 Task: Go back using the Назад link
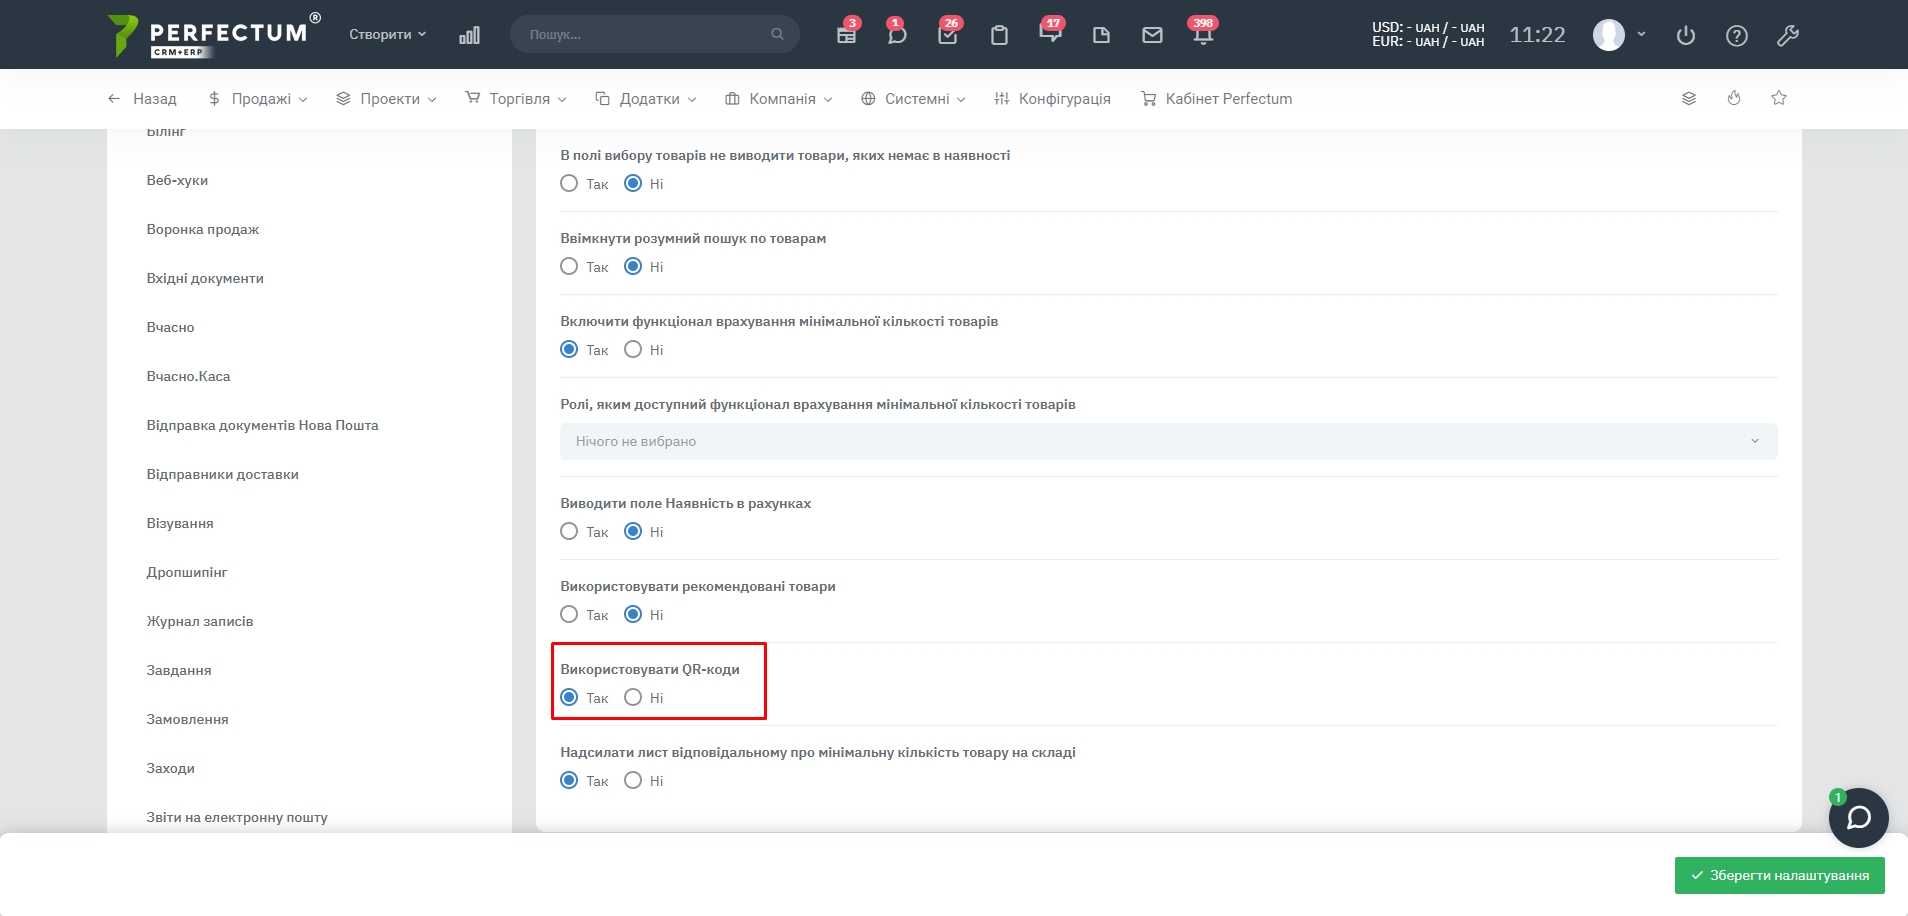[x=142, y=98]
